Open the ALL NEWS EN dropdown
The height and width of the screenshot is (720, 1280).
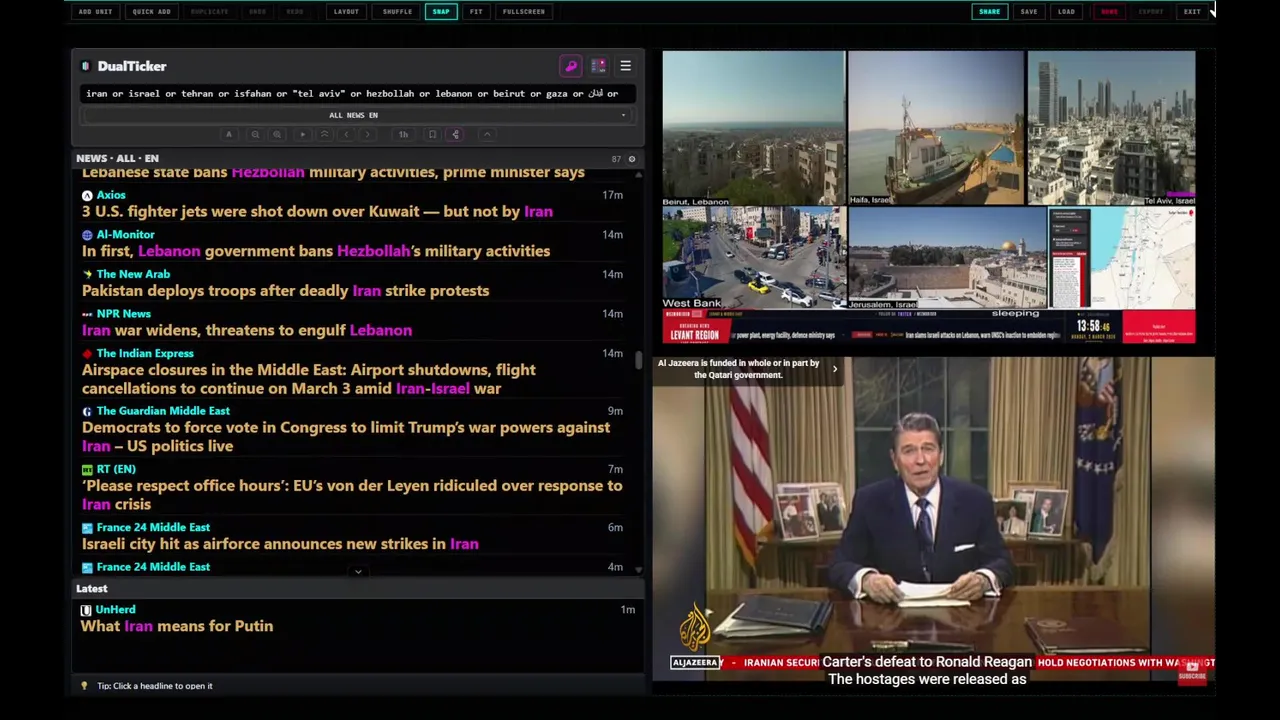pos(356,115)
